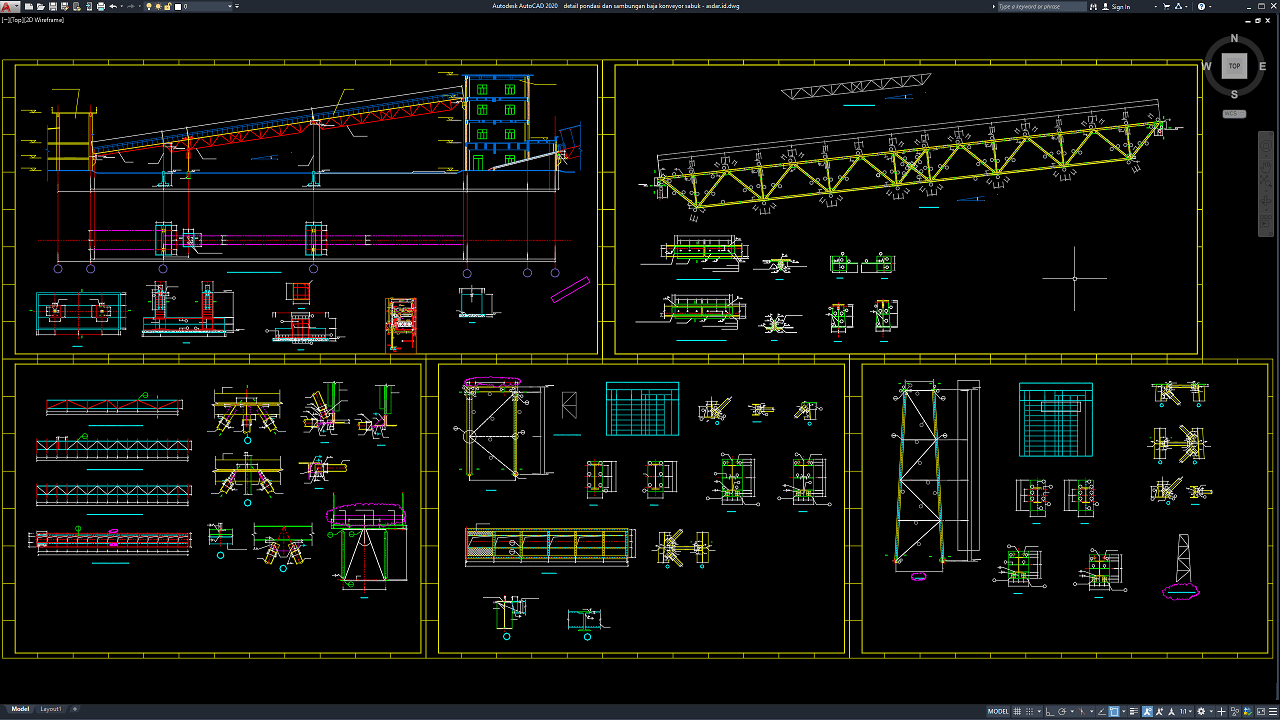Switch to the Layout1 tab
Viewport: 1280px width, 720px height.
(x=51, y=709)
